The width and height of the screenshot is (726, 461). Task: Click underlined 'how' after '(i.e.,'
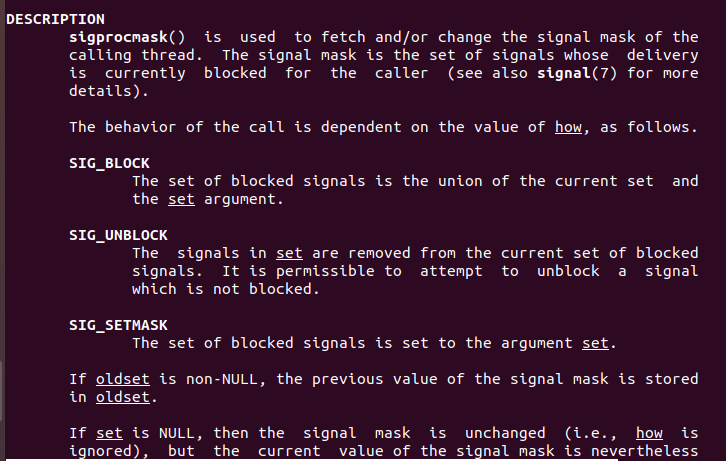pyautogui.click(x=649, y=434)
